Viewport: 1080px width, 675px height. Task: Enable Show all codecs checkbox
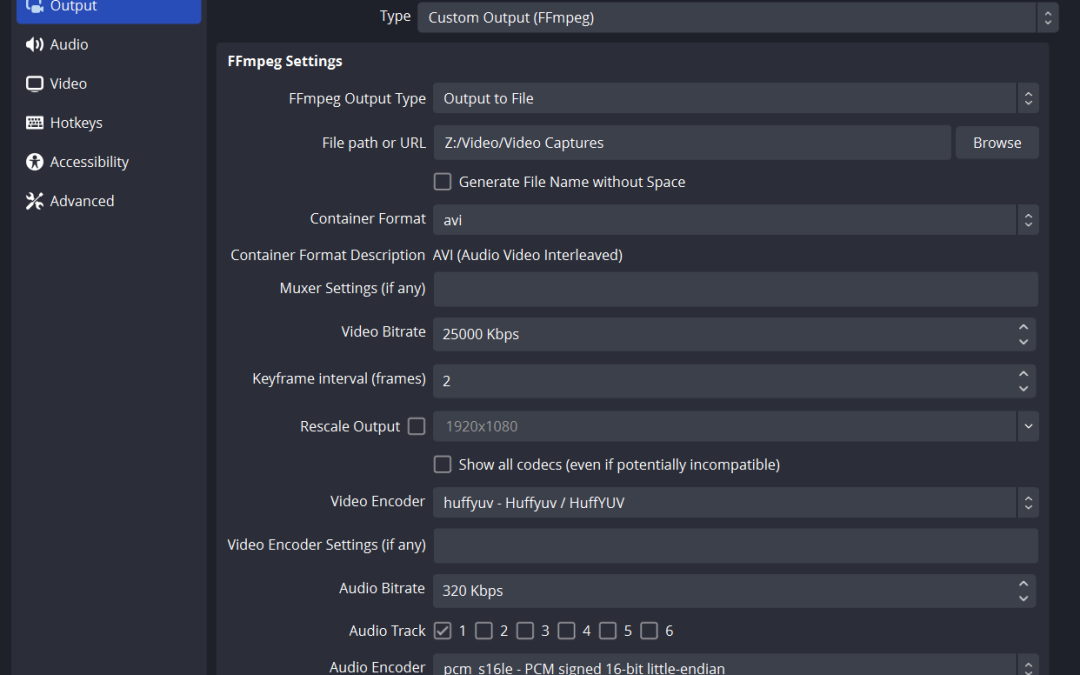point(442,464)
